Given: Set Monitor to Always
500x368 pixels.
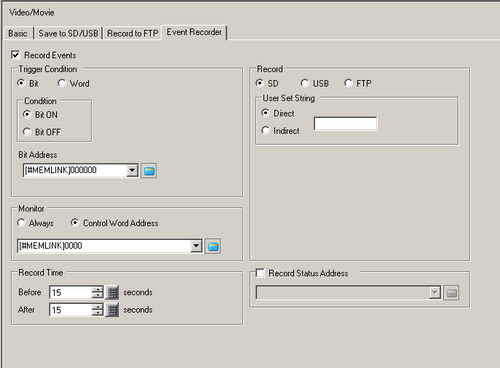Looking at the screenshot, I should [x=21, y=222].
